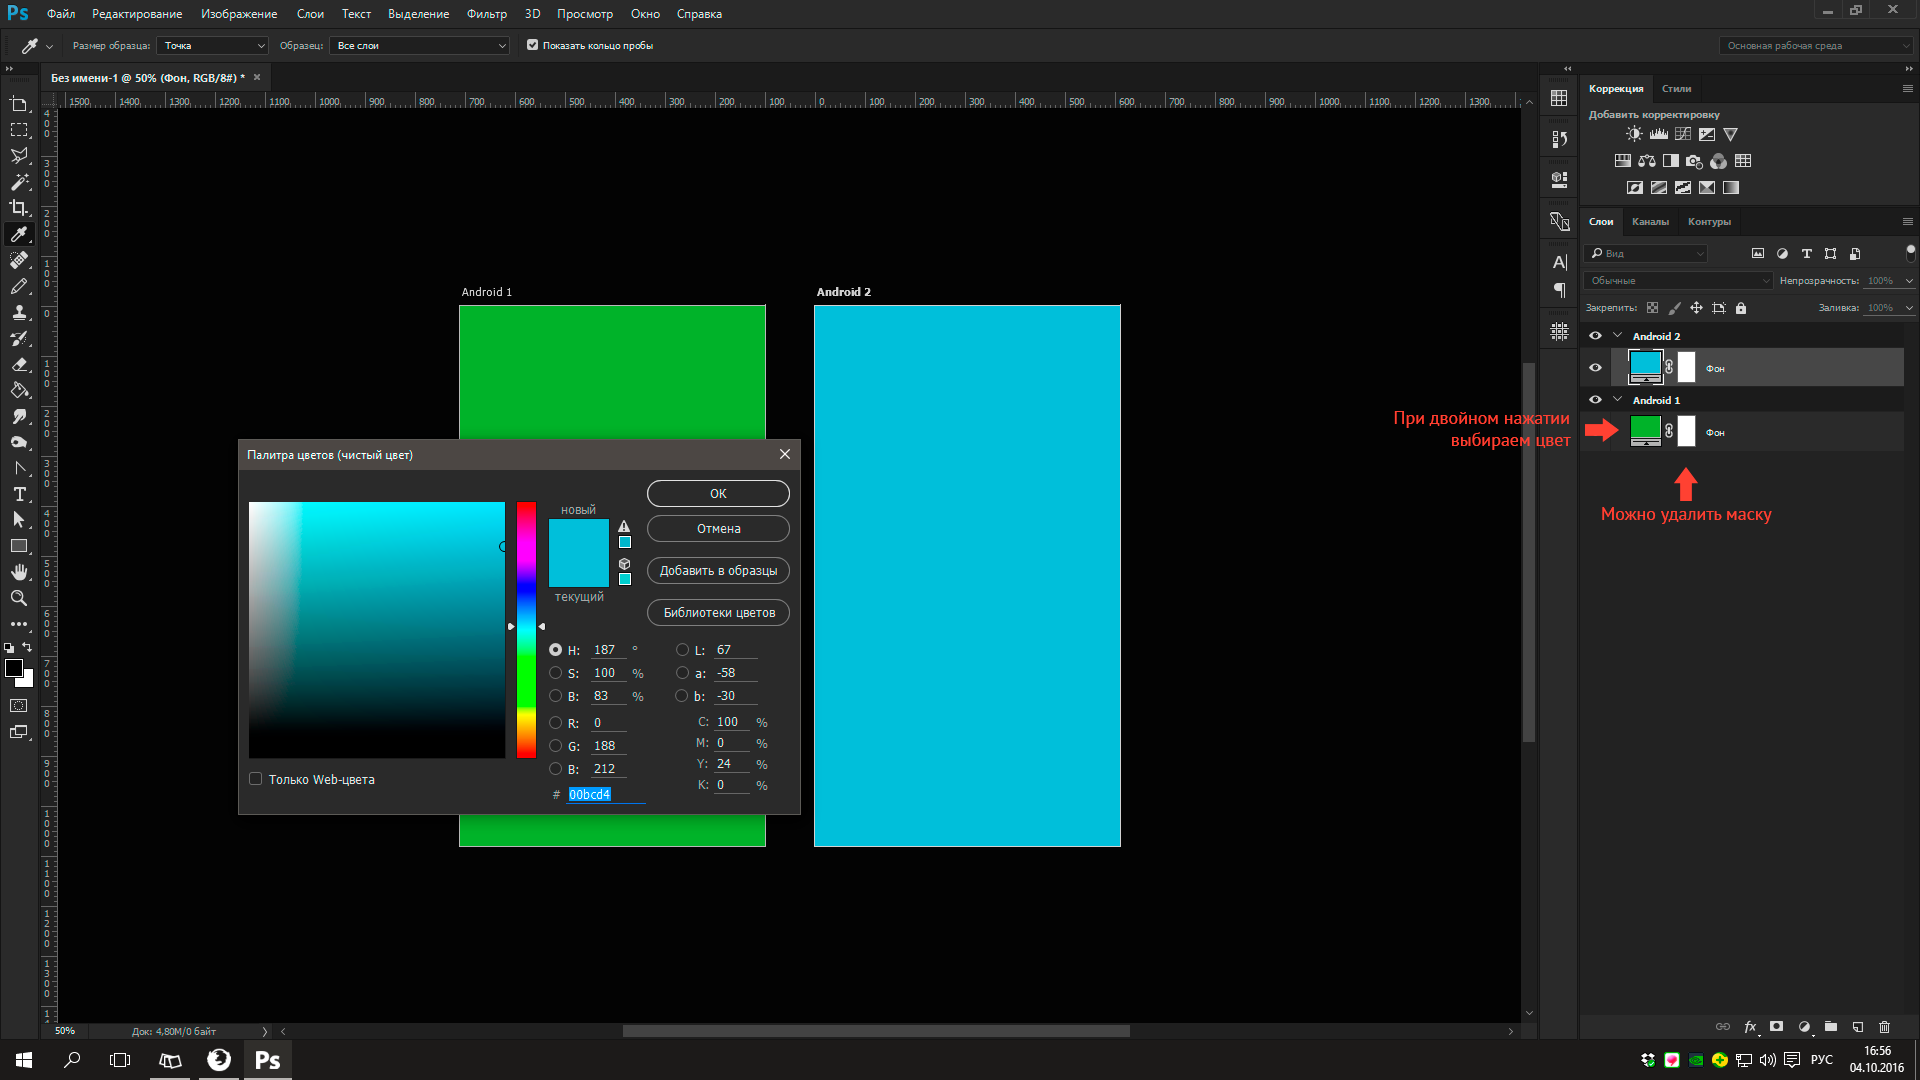Hide the Android 2 artboard

click(1596, 336)
